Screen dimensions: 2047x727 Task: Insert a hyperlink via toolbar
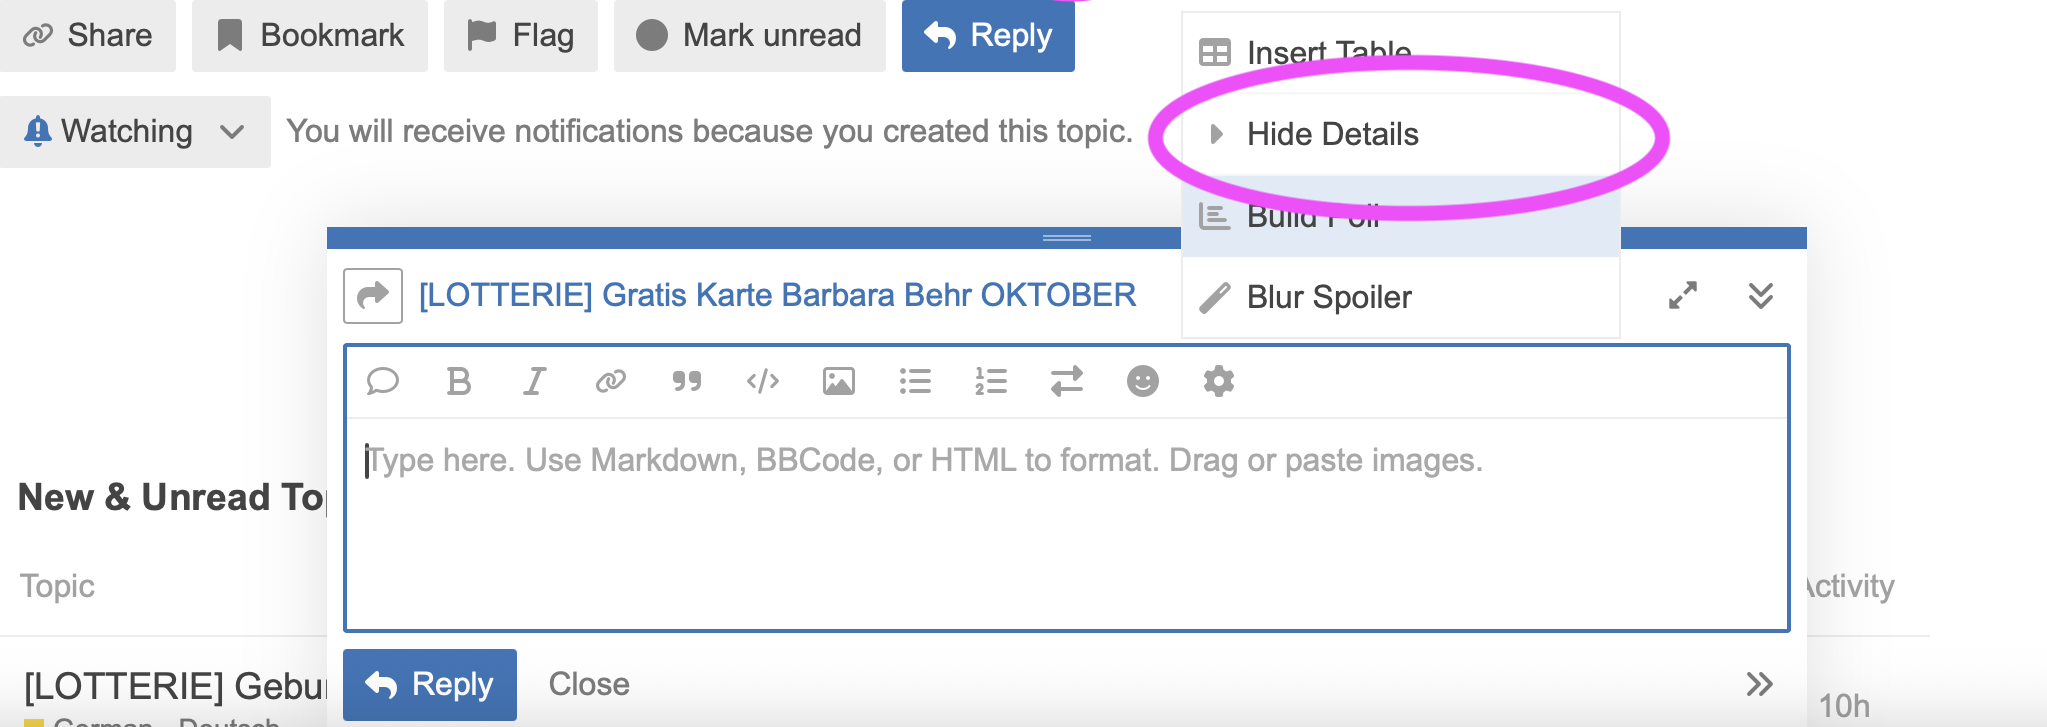pyautogui.click(x=610, y=381)
